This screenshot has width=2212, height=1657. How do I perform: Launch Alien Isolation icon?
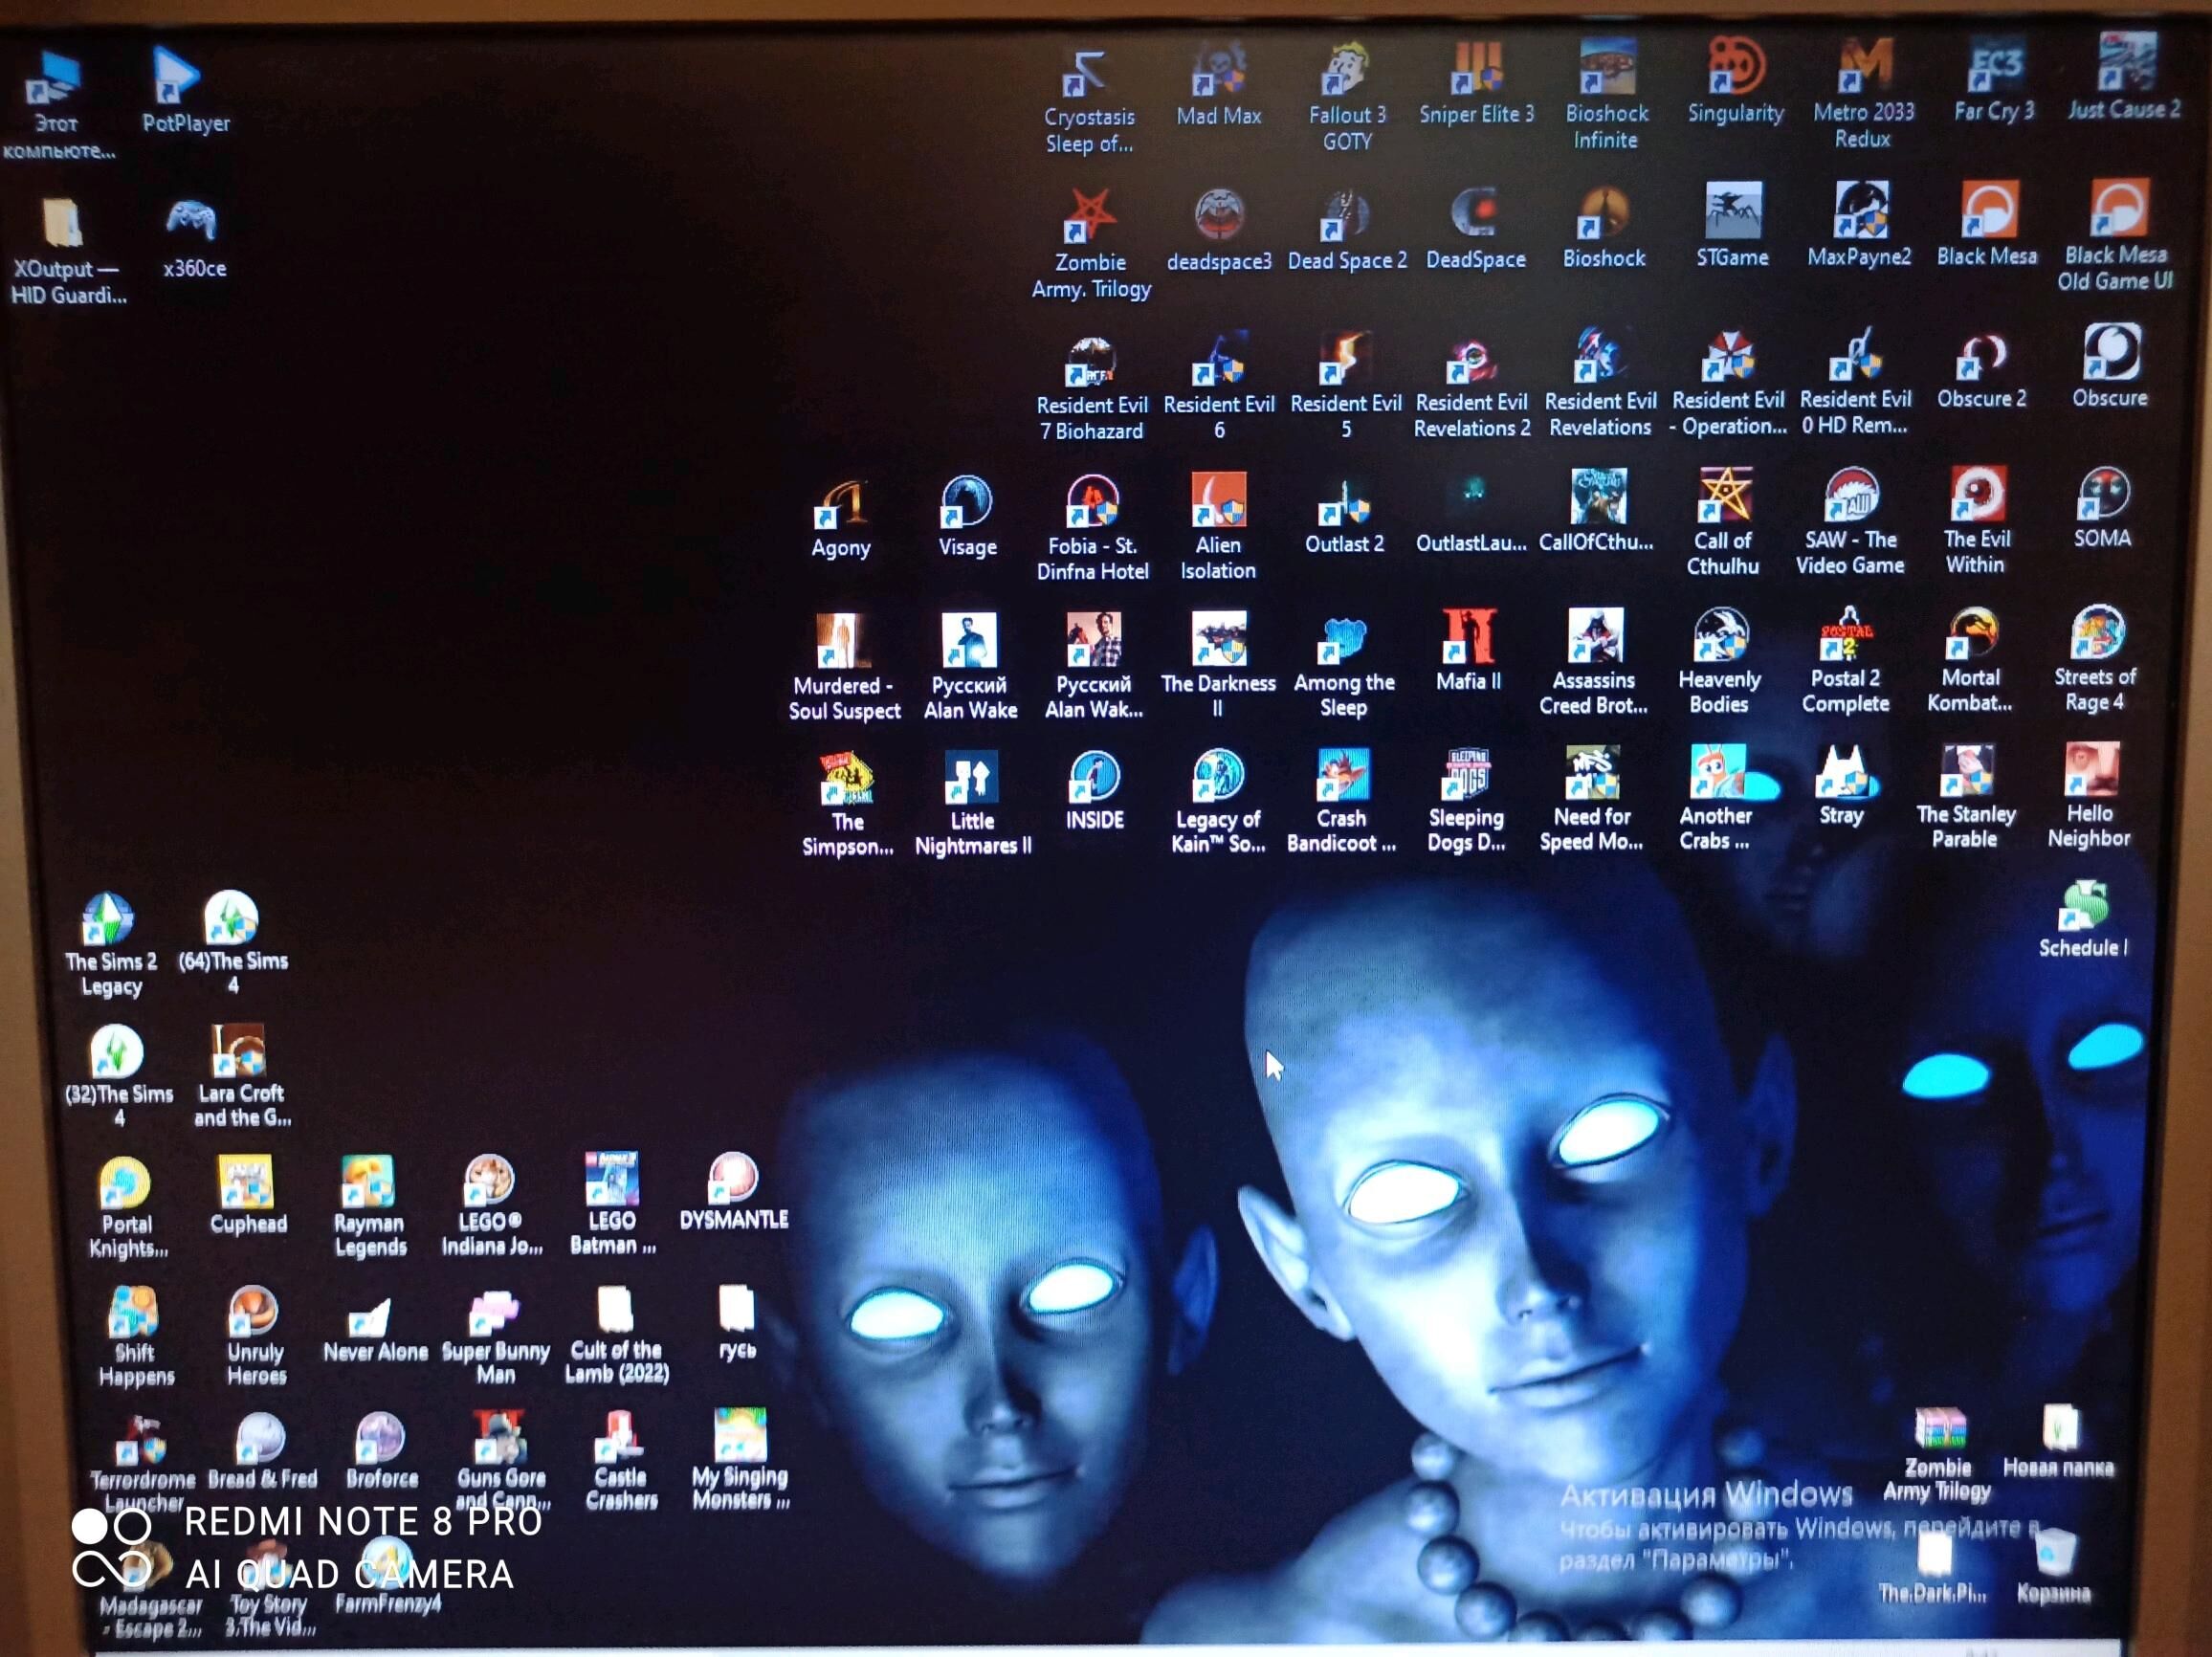(1218, 500)
